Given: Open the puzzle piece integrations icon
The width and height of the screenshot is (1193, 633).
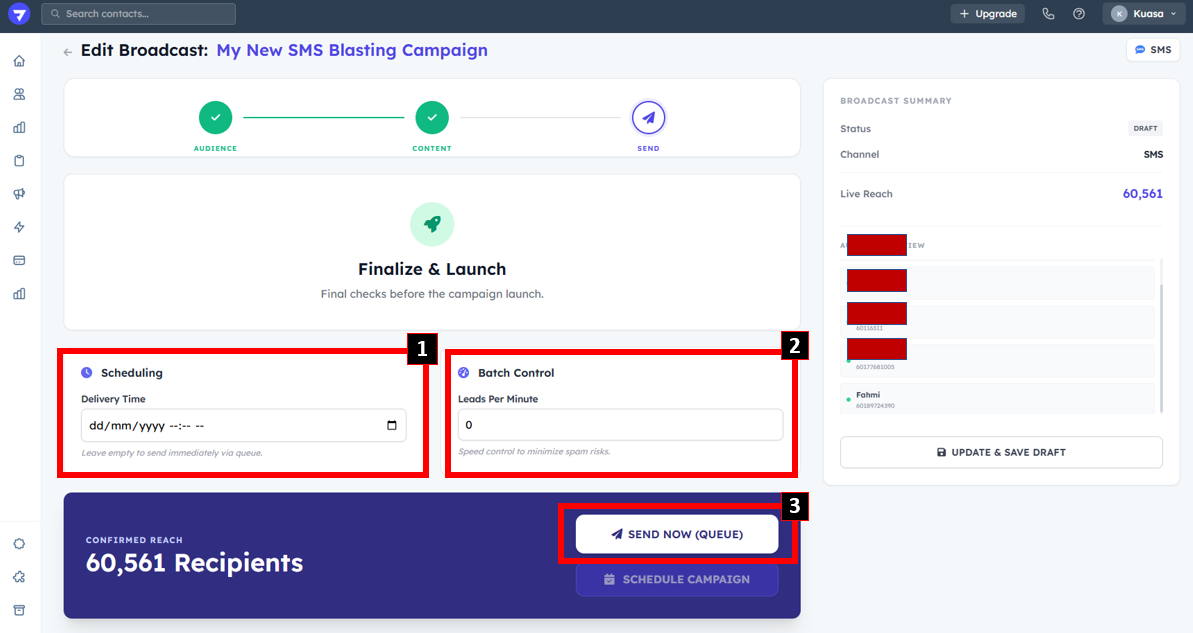Looking at the screenshot, I should (x=19, y=577).
